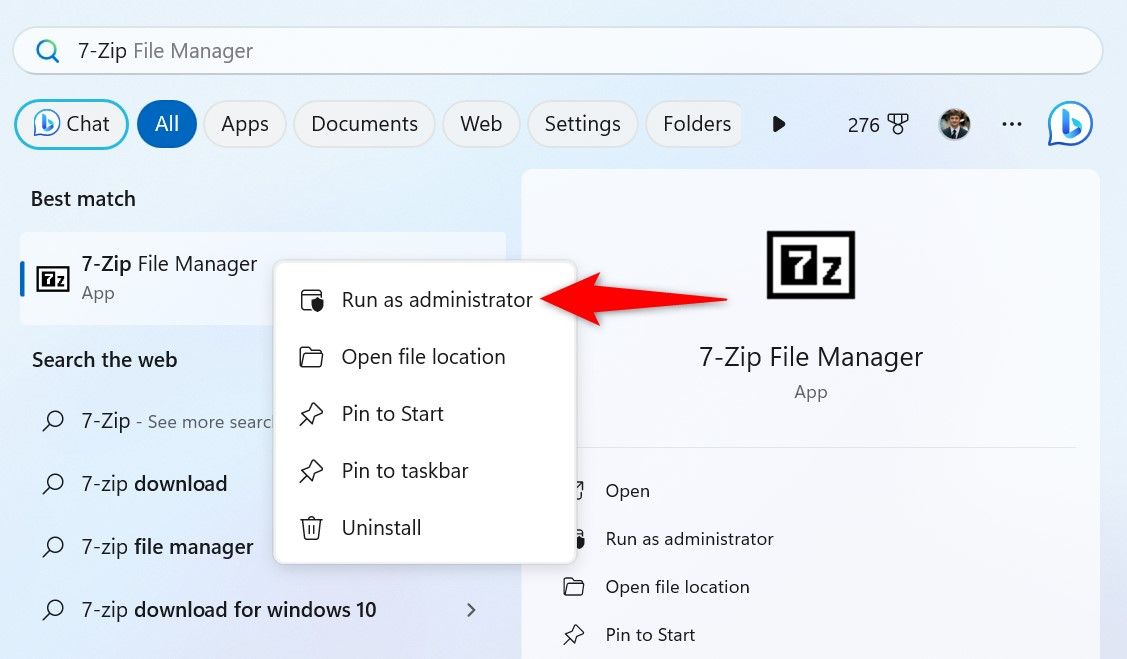
Task: Switch to the Apps filter tab
Action: point(244,124)
